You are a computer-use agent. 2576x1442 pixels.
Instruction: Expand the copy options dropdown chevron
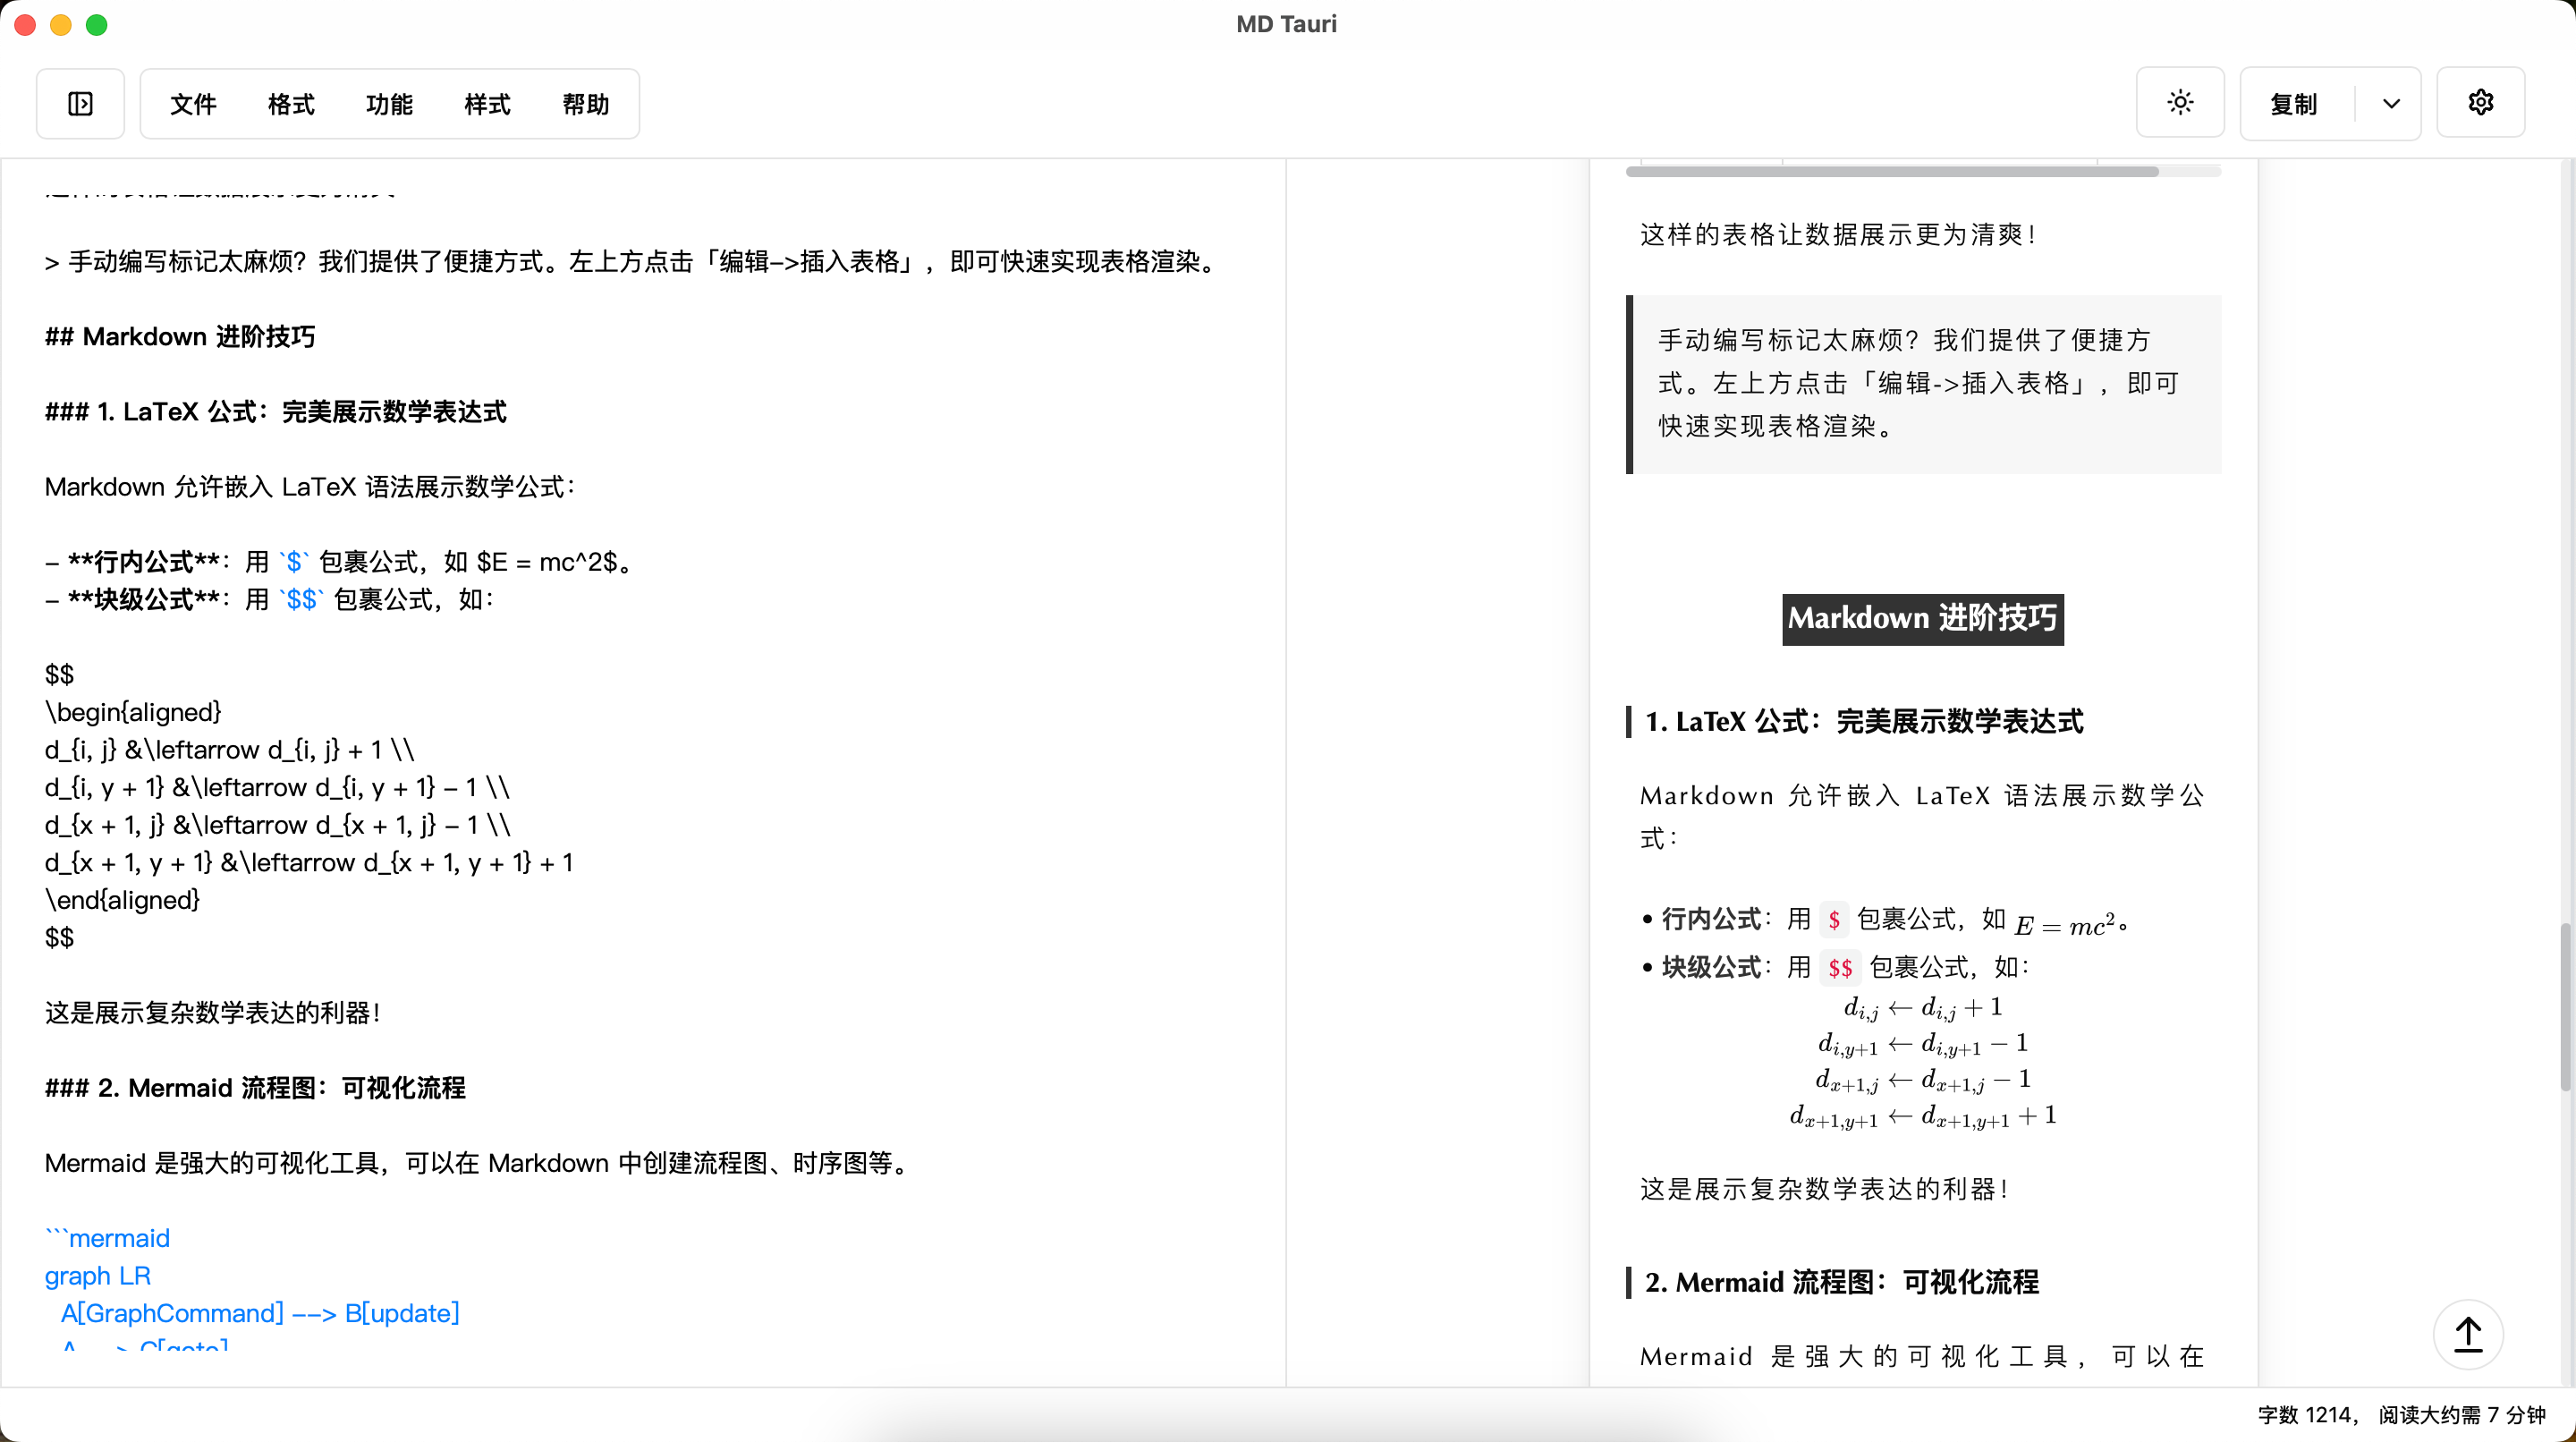point(2391,104)
